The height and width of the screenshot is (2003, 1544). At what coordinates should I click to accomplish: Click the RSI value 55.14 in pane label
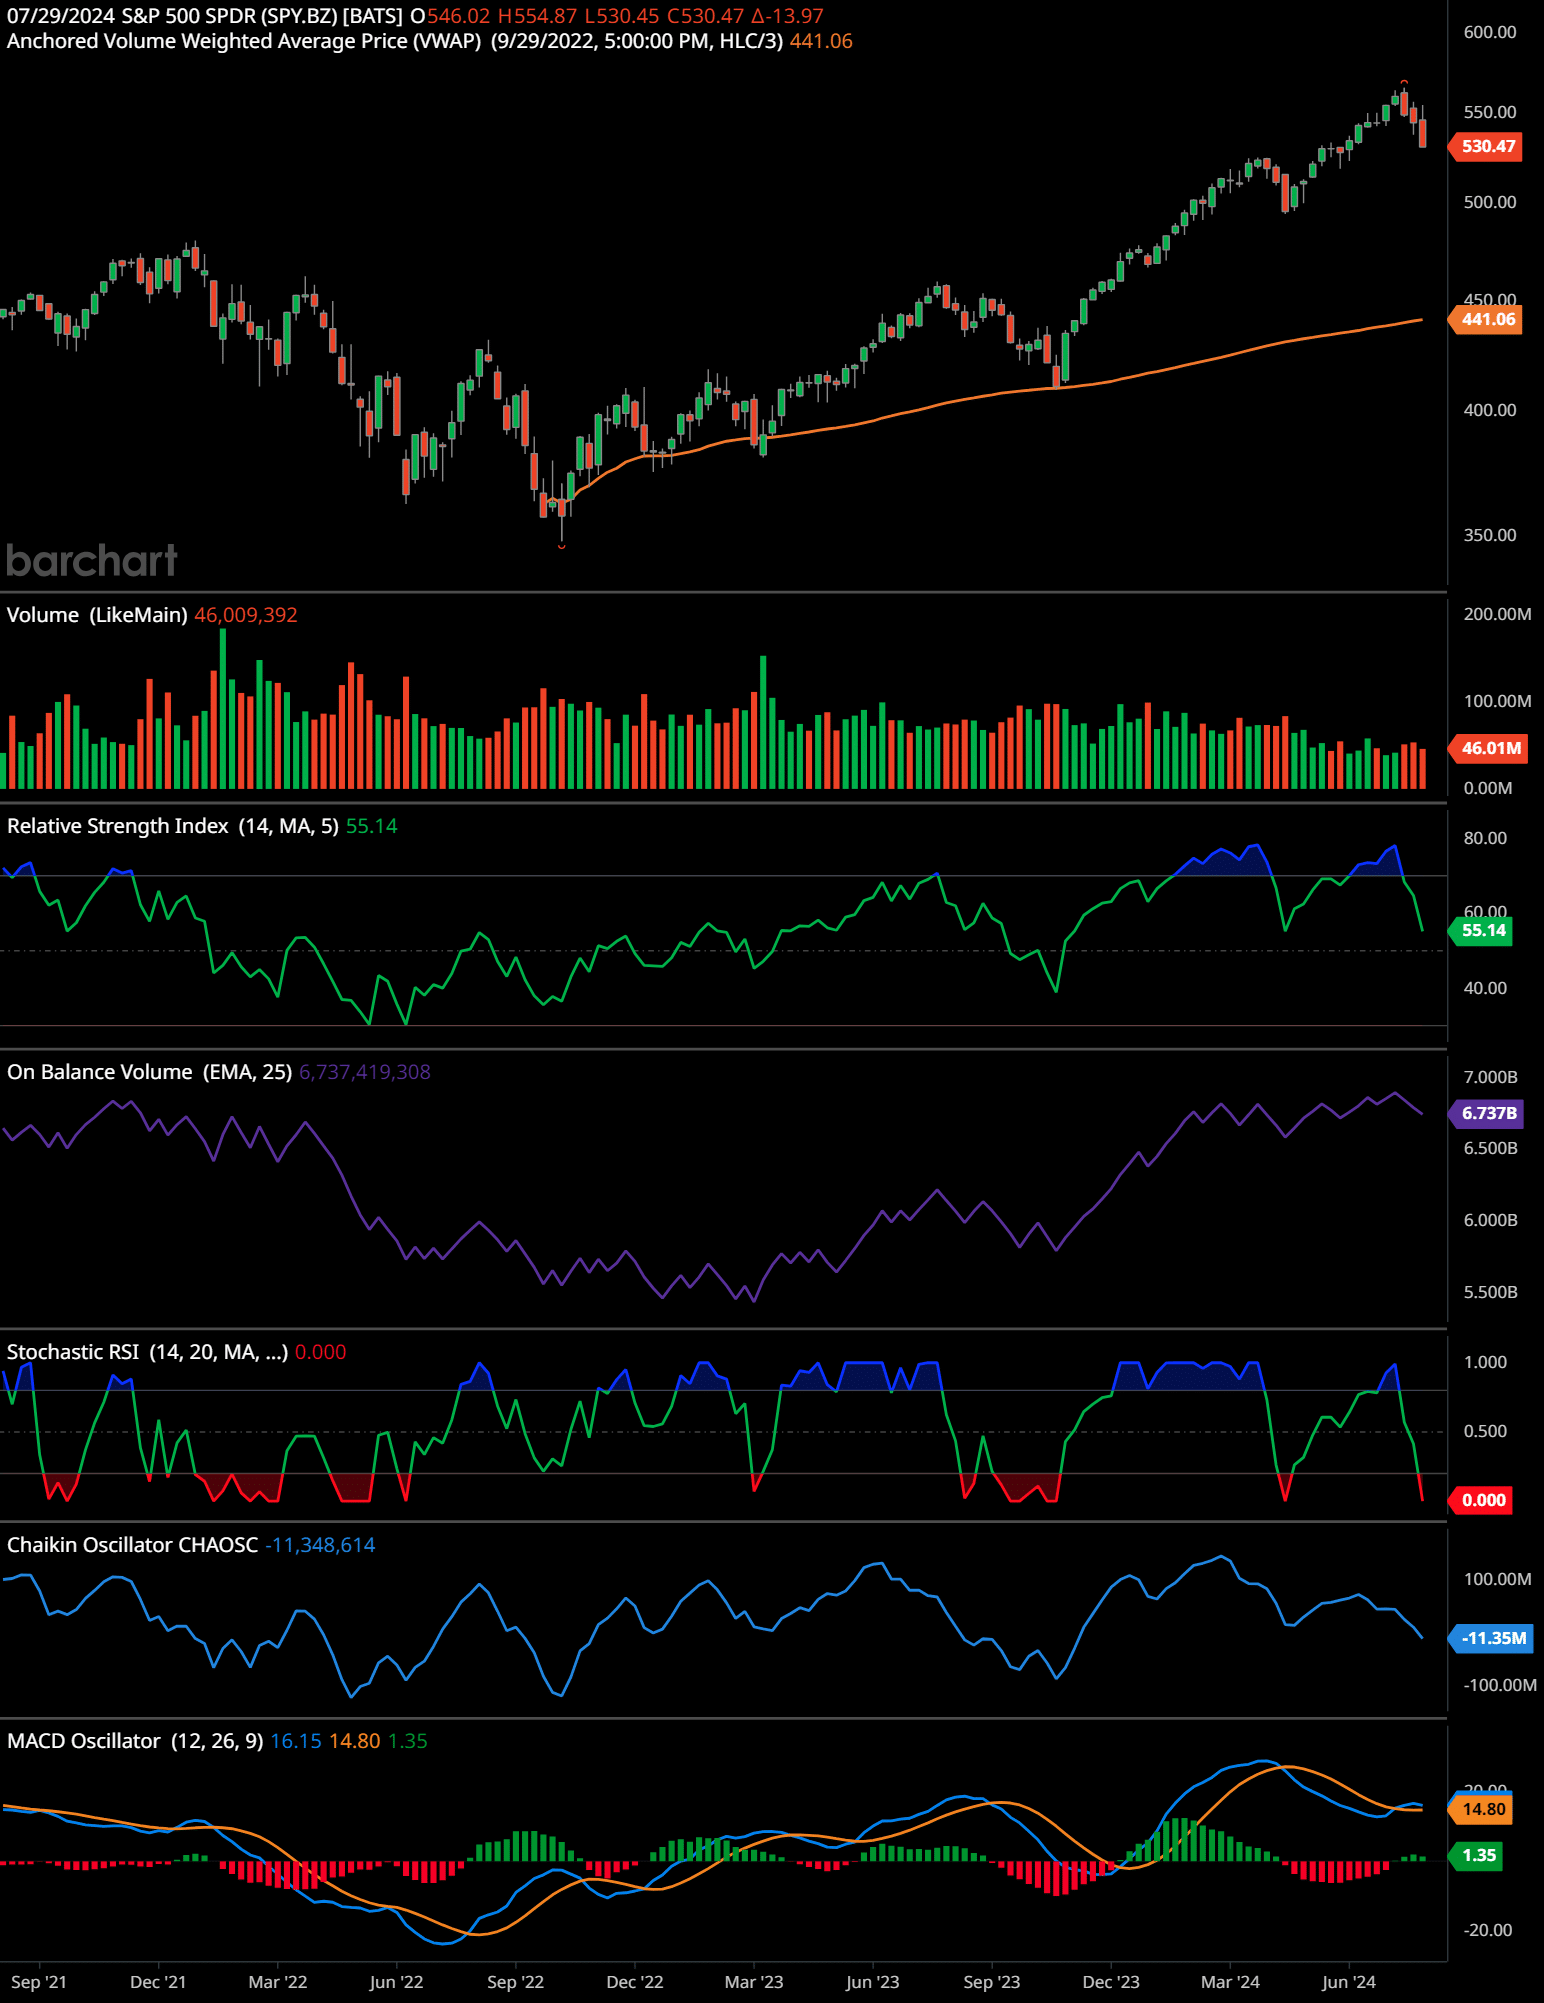click(x=372, y=826)
